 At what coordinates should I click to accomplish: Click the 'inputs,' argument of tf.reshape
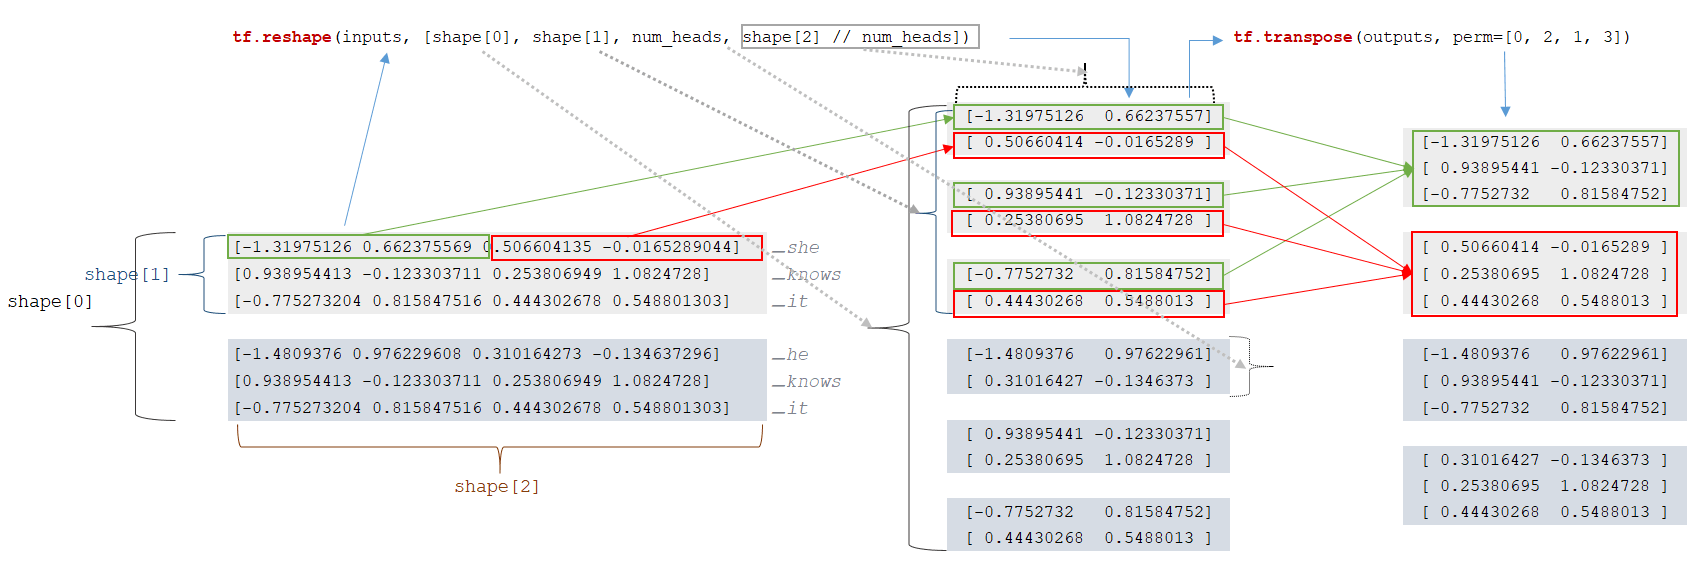coord(376,37)
